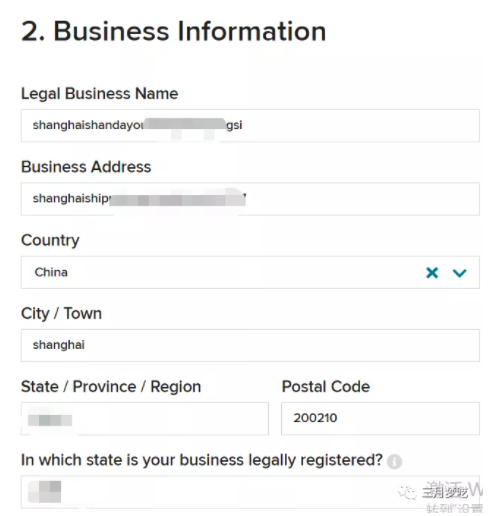
Task: Click the State / Province / Region input
Action: (145, 419)
